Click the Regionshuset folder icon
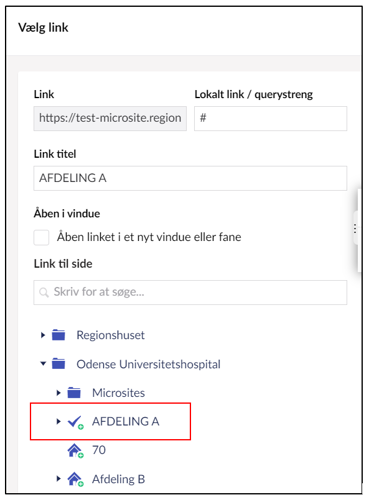The width and height of the screenshot is (368, 500). [x=59, y=335]
